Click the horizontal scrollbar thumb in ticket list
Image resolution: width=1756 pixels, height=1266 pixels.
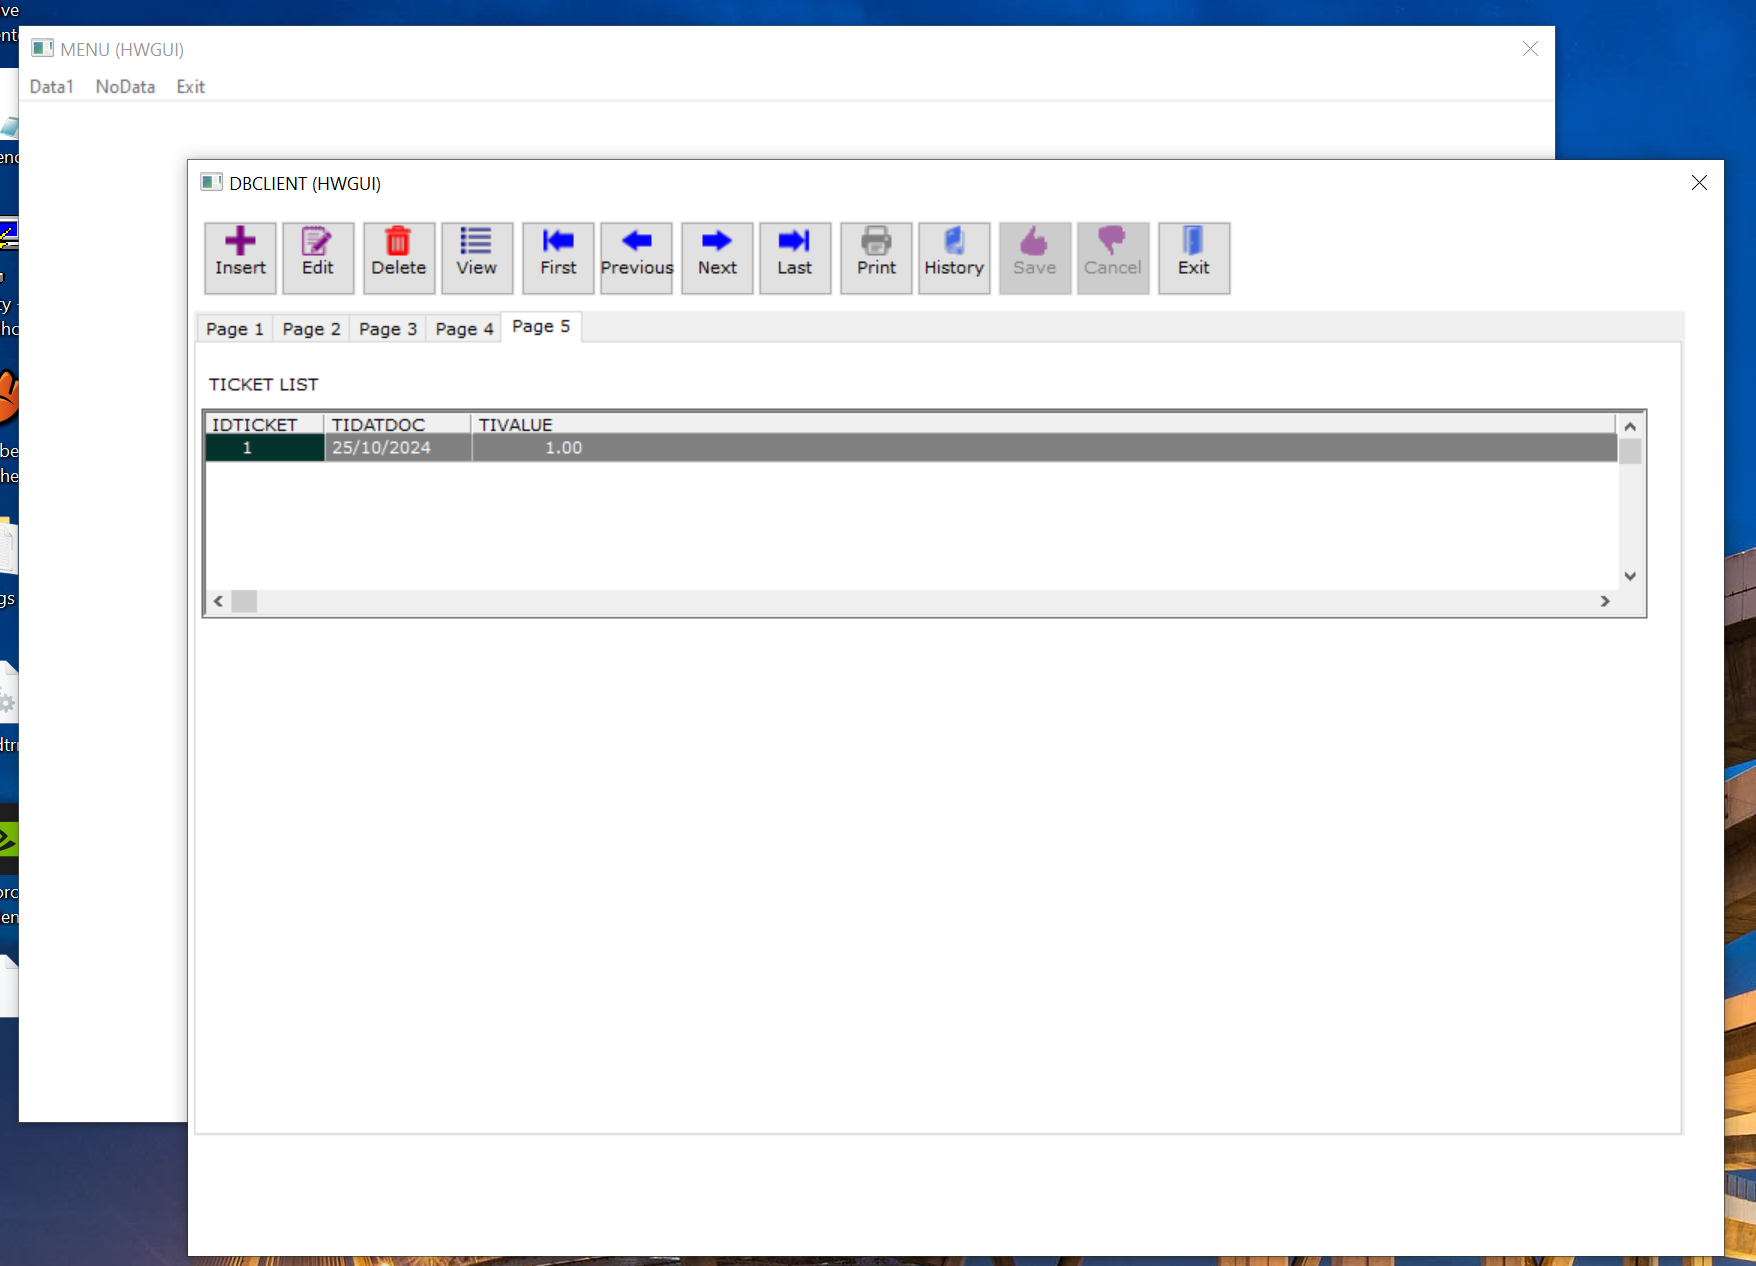pyautogui.click(x=244, y=601)
